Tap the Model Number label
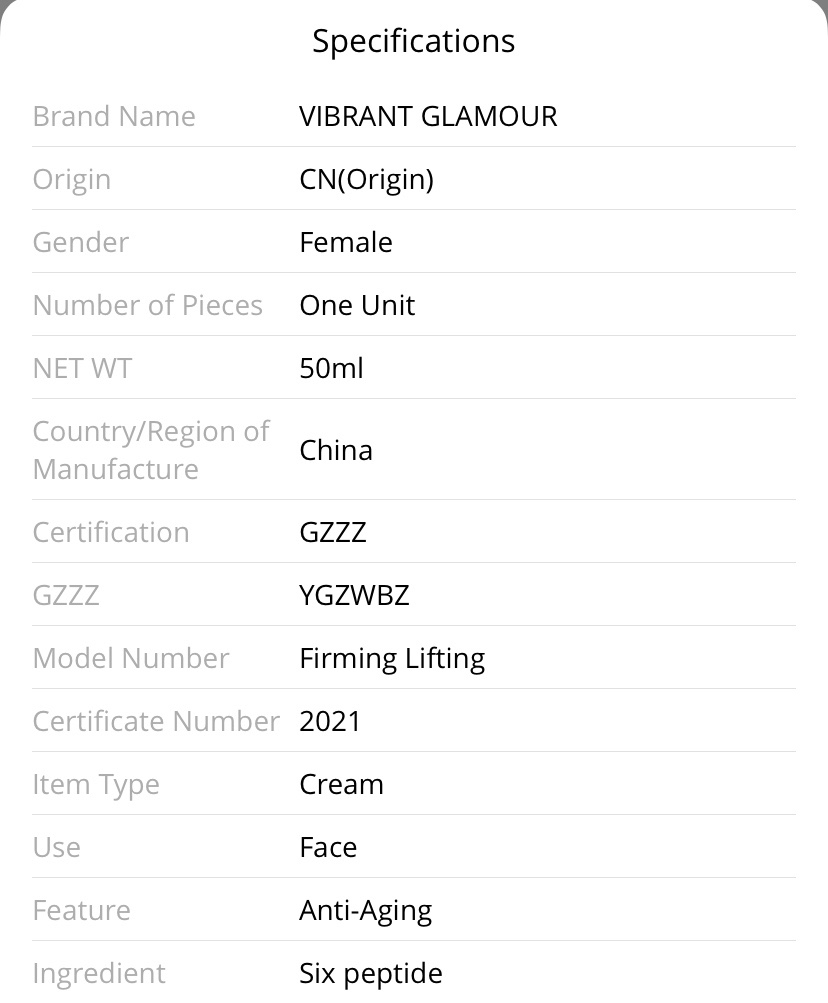Screen dimensions: 828x1003 [131, 658]
